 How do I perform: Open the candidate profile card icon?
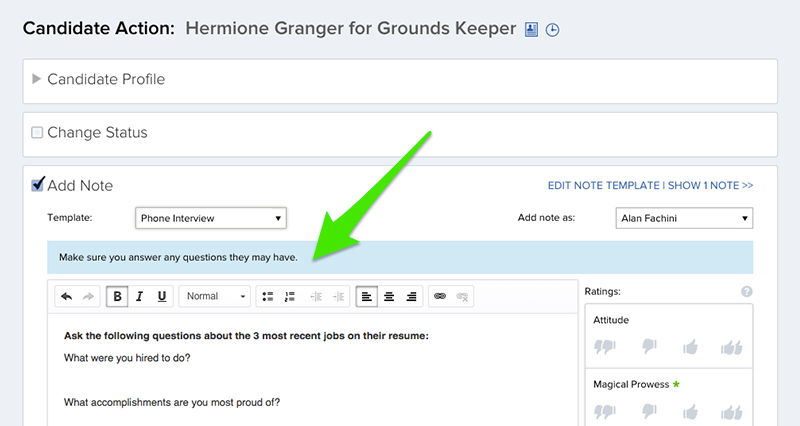coord(531,30)
